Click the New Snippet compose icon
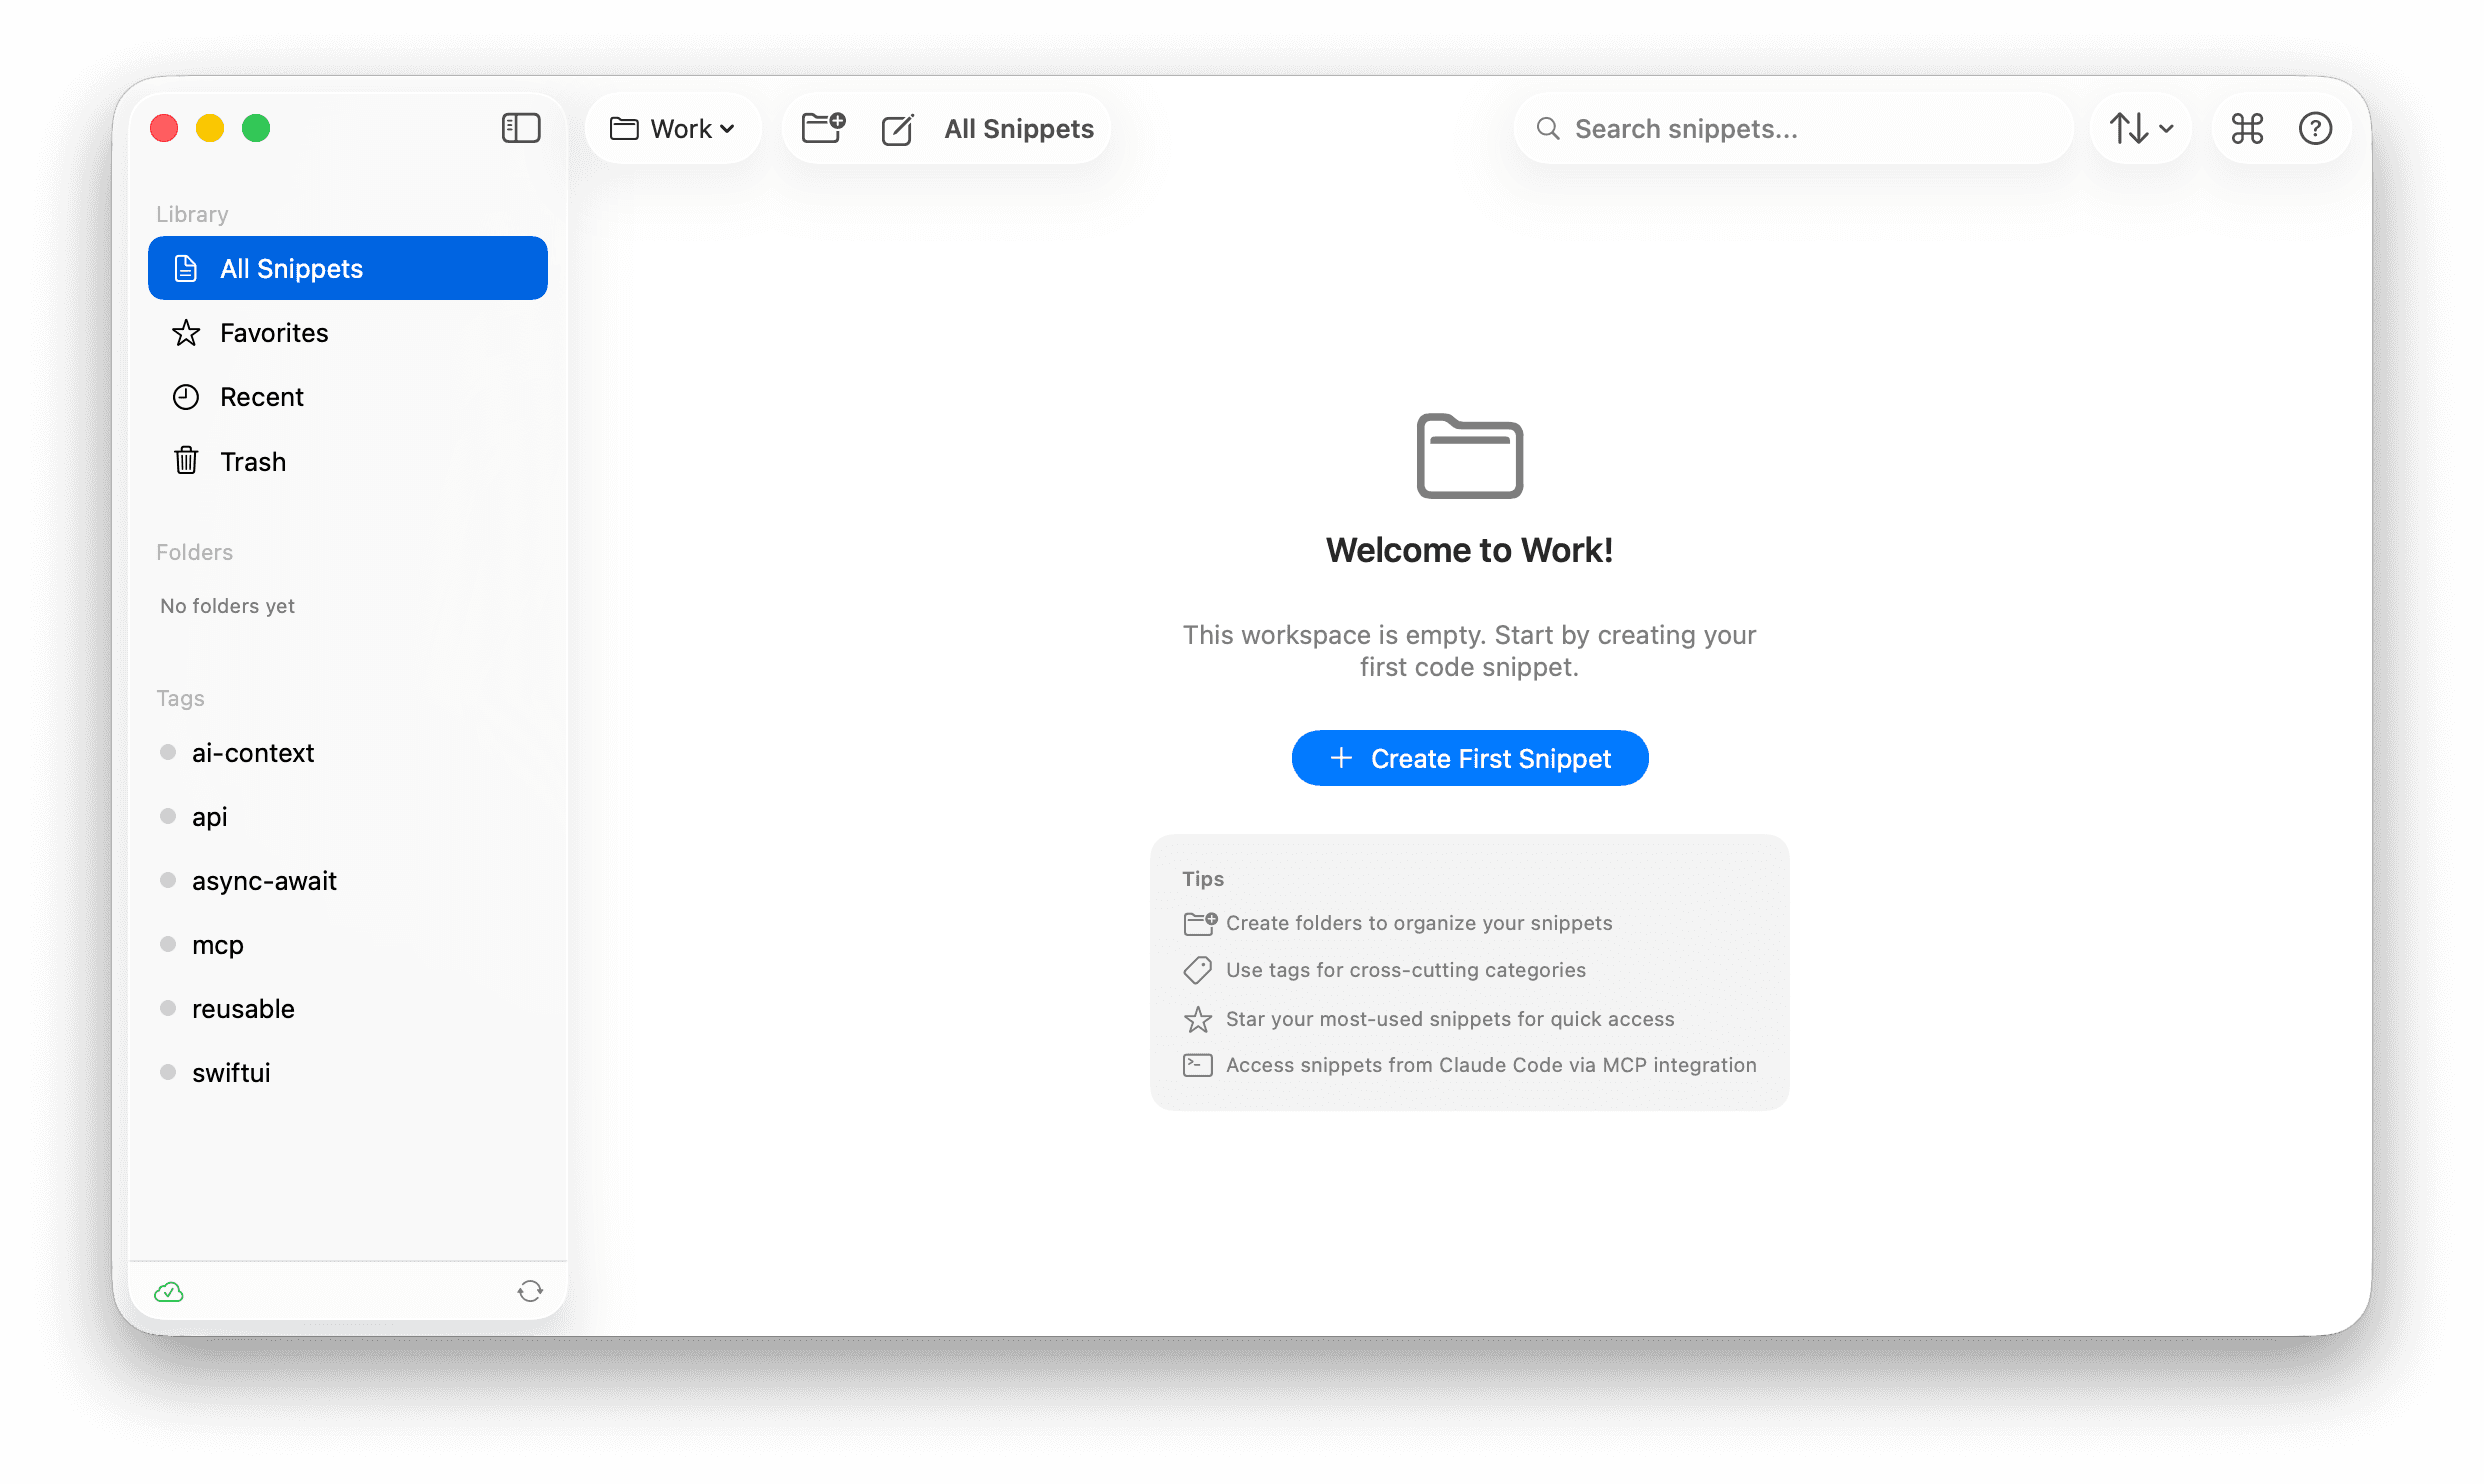This screenshot has height=1484, width=2484. tap(898, 128)
